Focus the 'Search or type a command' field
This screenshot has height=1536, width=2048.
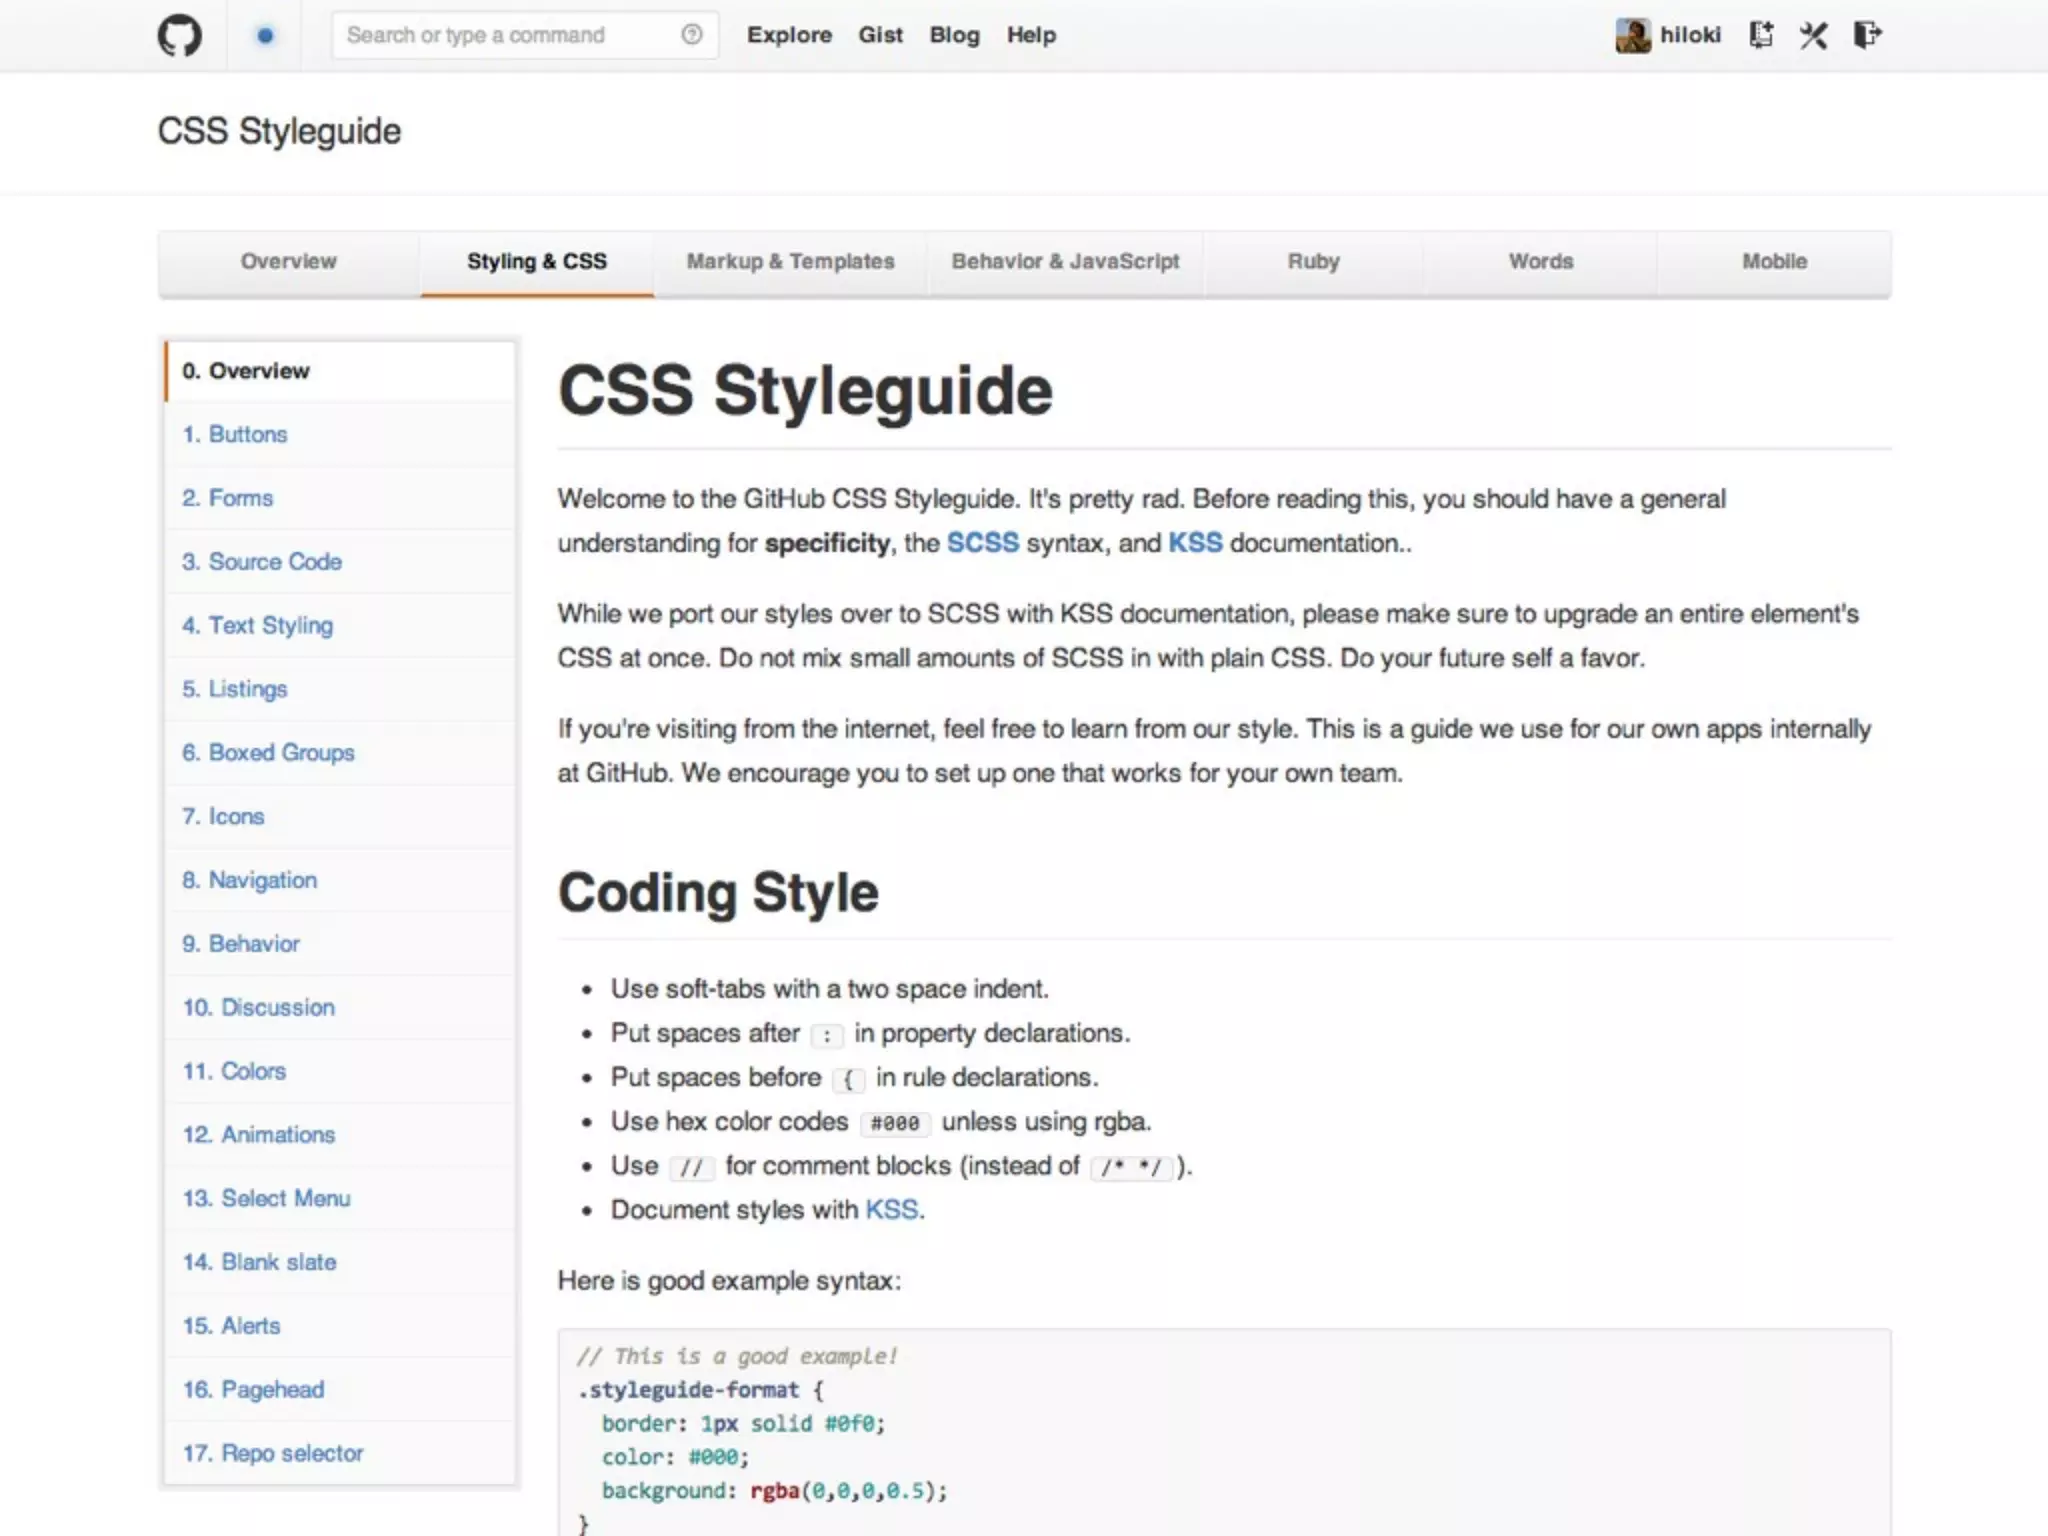[x=525, y=35]
